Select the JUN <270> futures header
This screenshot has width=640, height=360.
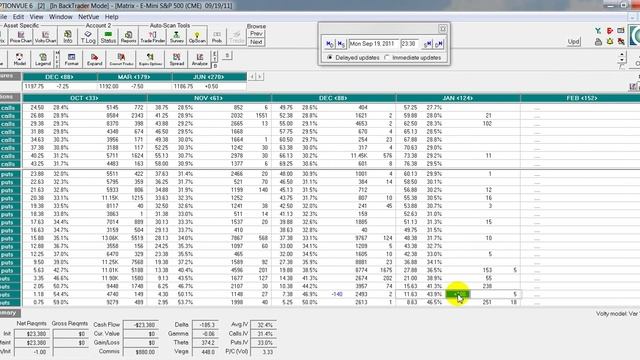209,77
